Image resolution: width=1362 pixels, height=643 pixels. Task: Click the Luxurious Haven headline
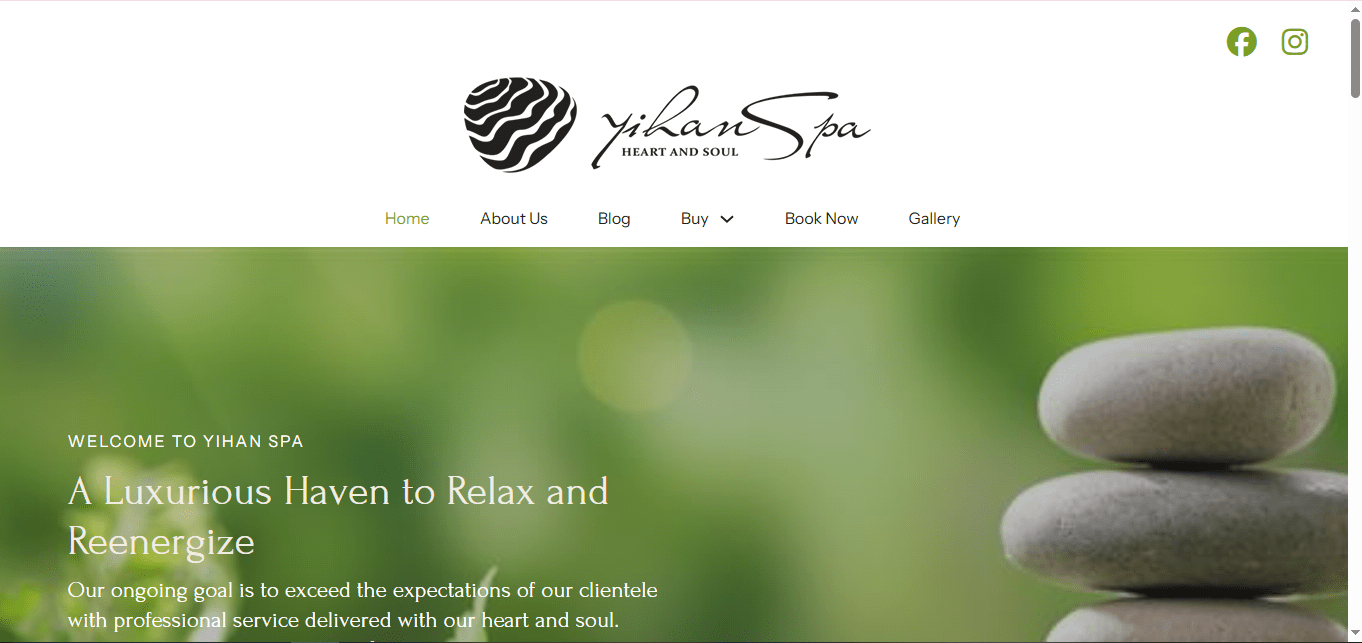(338, 516)
